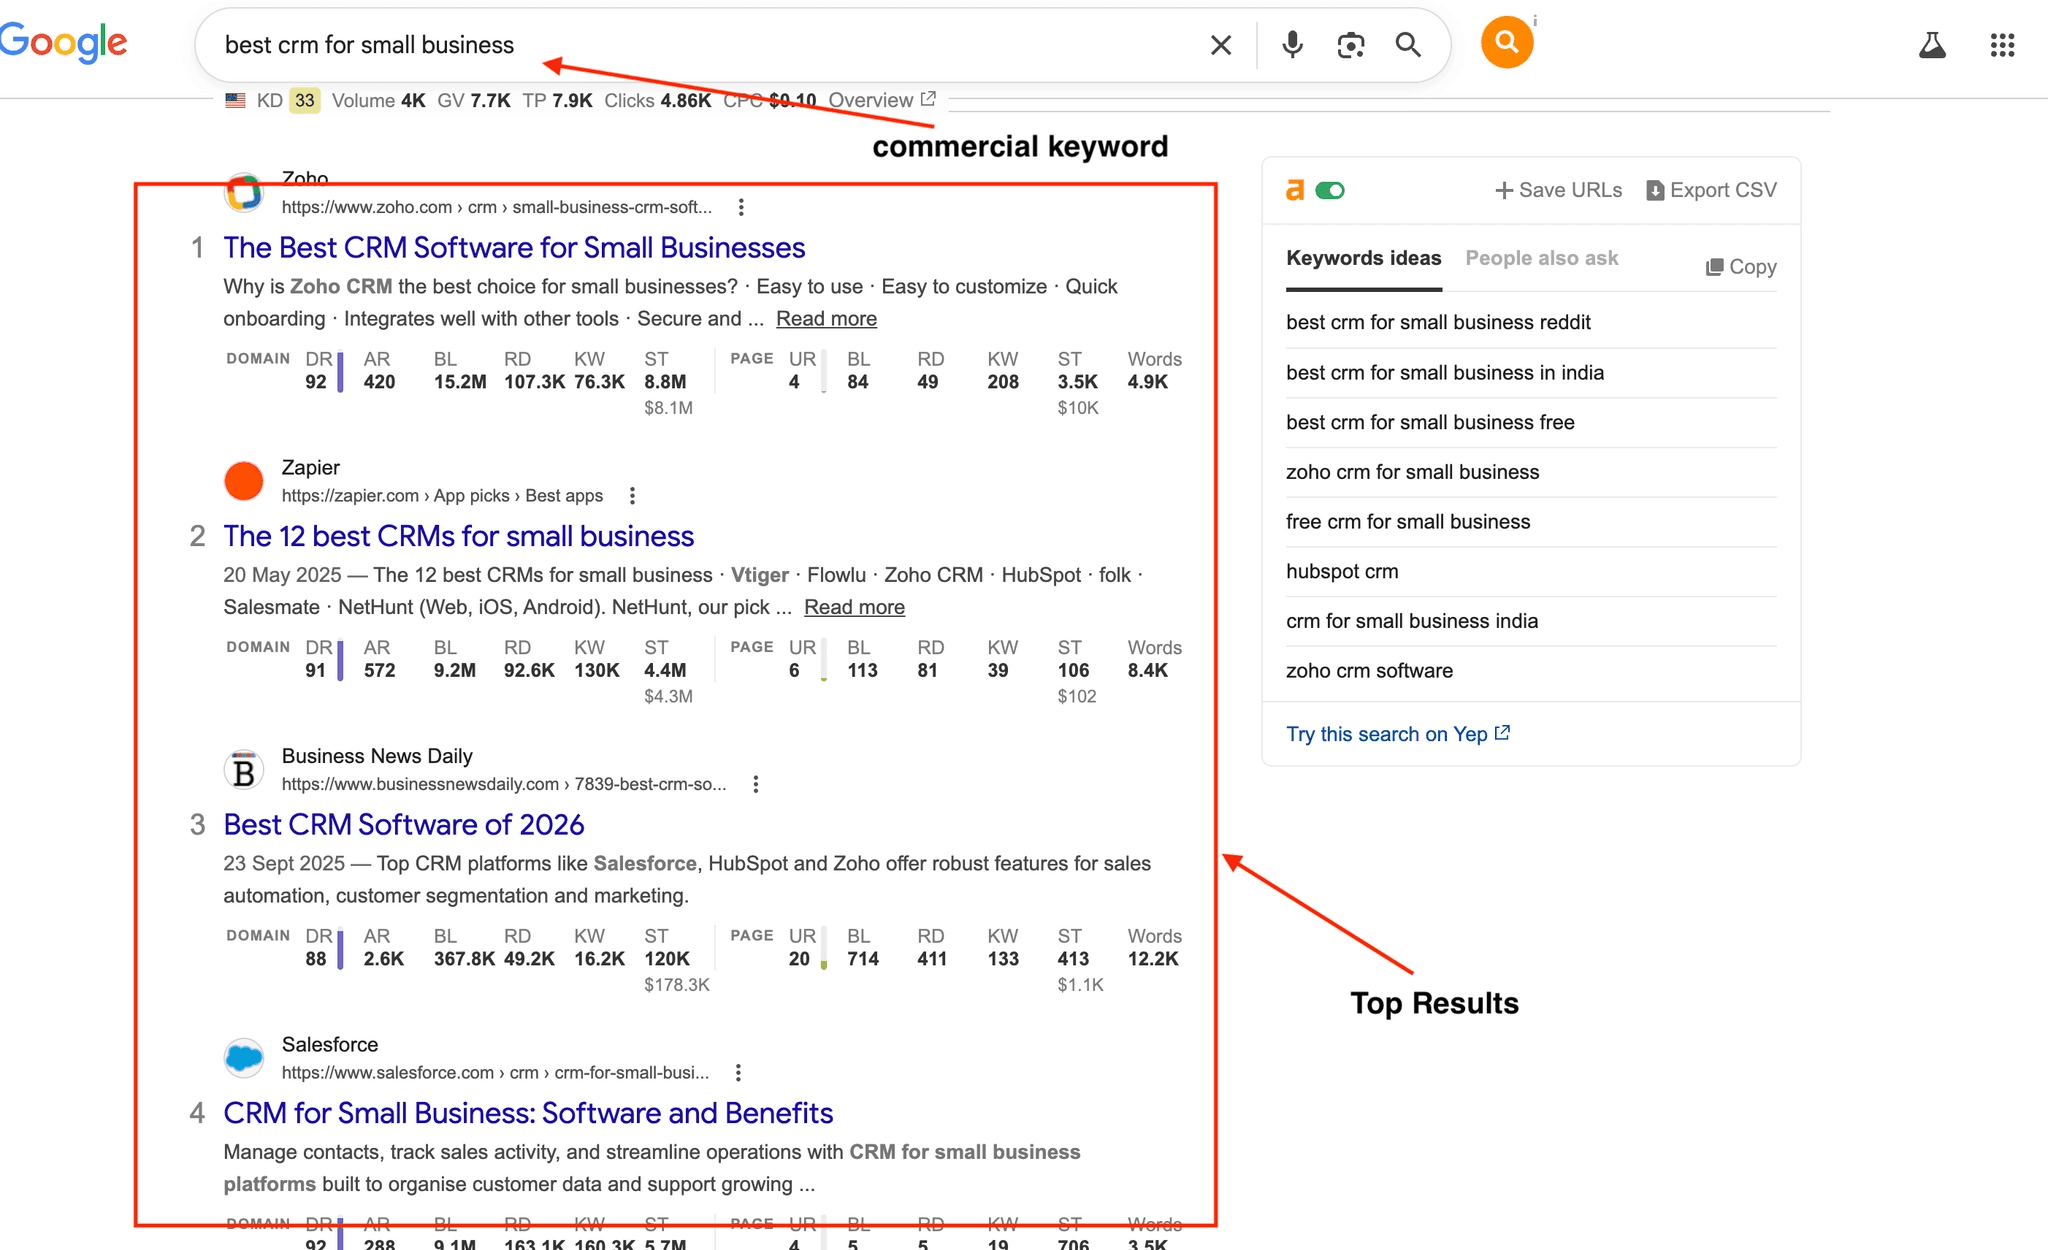2048x1250 pixels.
Task: Open the Overview link under search bar
Action: click(x=882, y=100)
